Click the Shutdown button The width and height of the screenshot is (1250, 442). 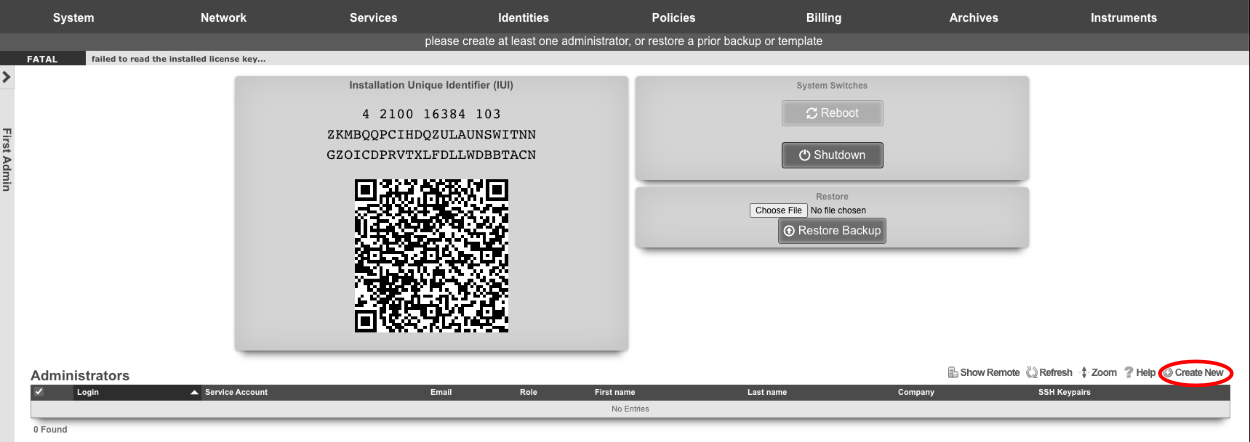[x=832, y=155]
